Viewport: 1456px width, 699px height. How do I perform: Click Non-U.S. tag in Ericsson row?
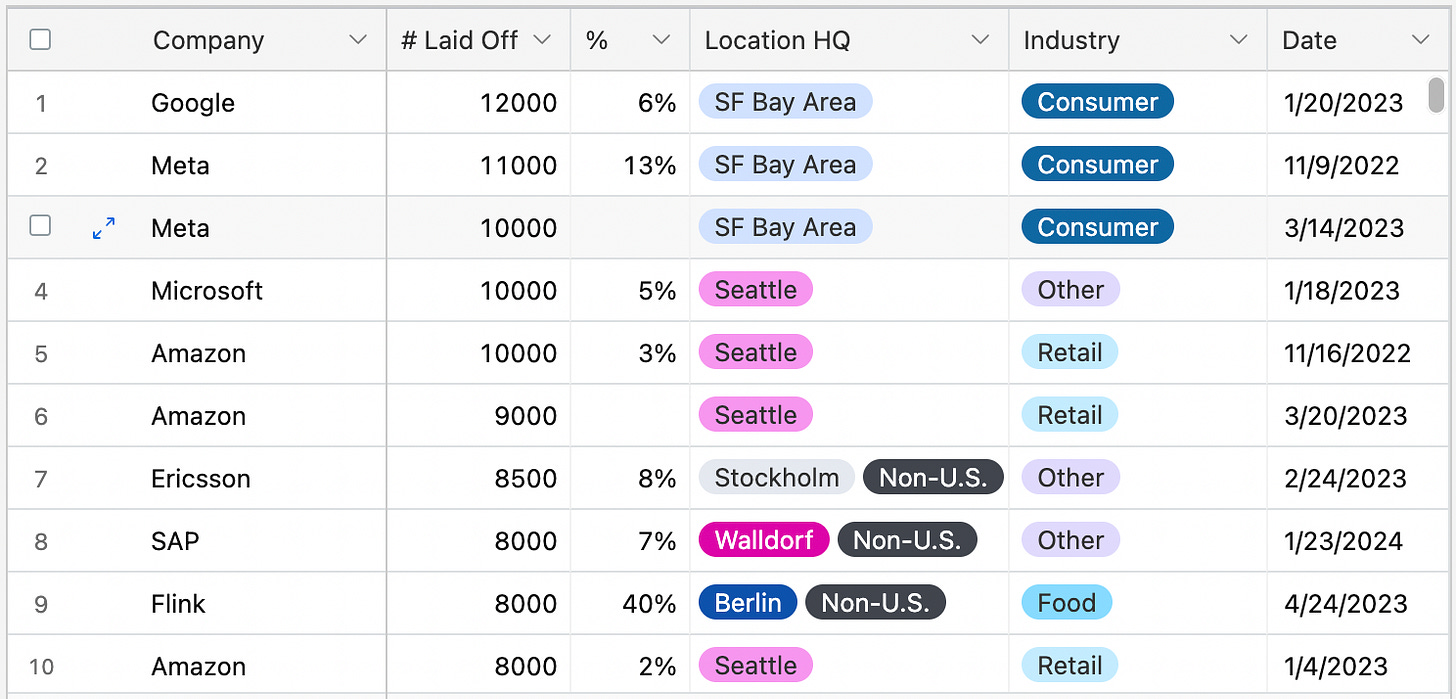tap(933, 478)
